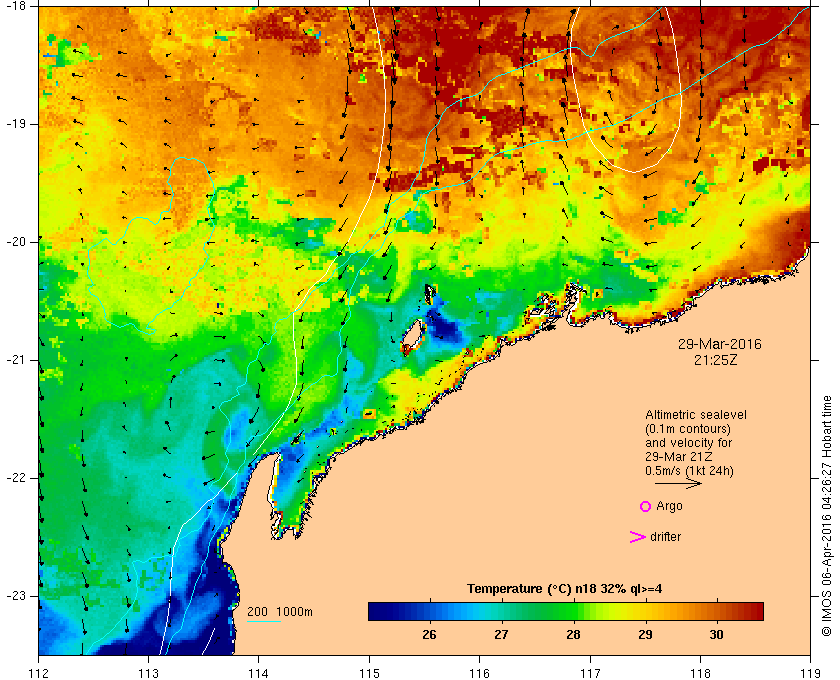Click the 'Altimetric sealevel' legend line
Image resolution: width=840 pixels, height=680 pixels.
tap(695, 415)
